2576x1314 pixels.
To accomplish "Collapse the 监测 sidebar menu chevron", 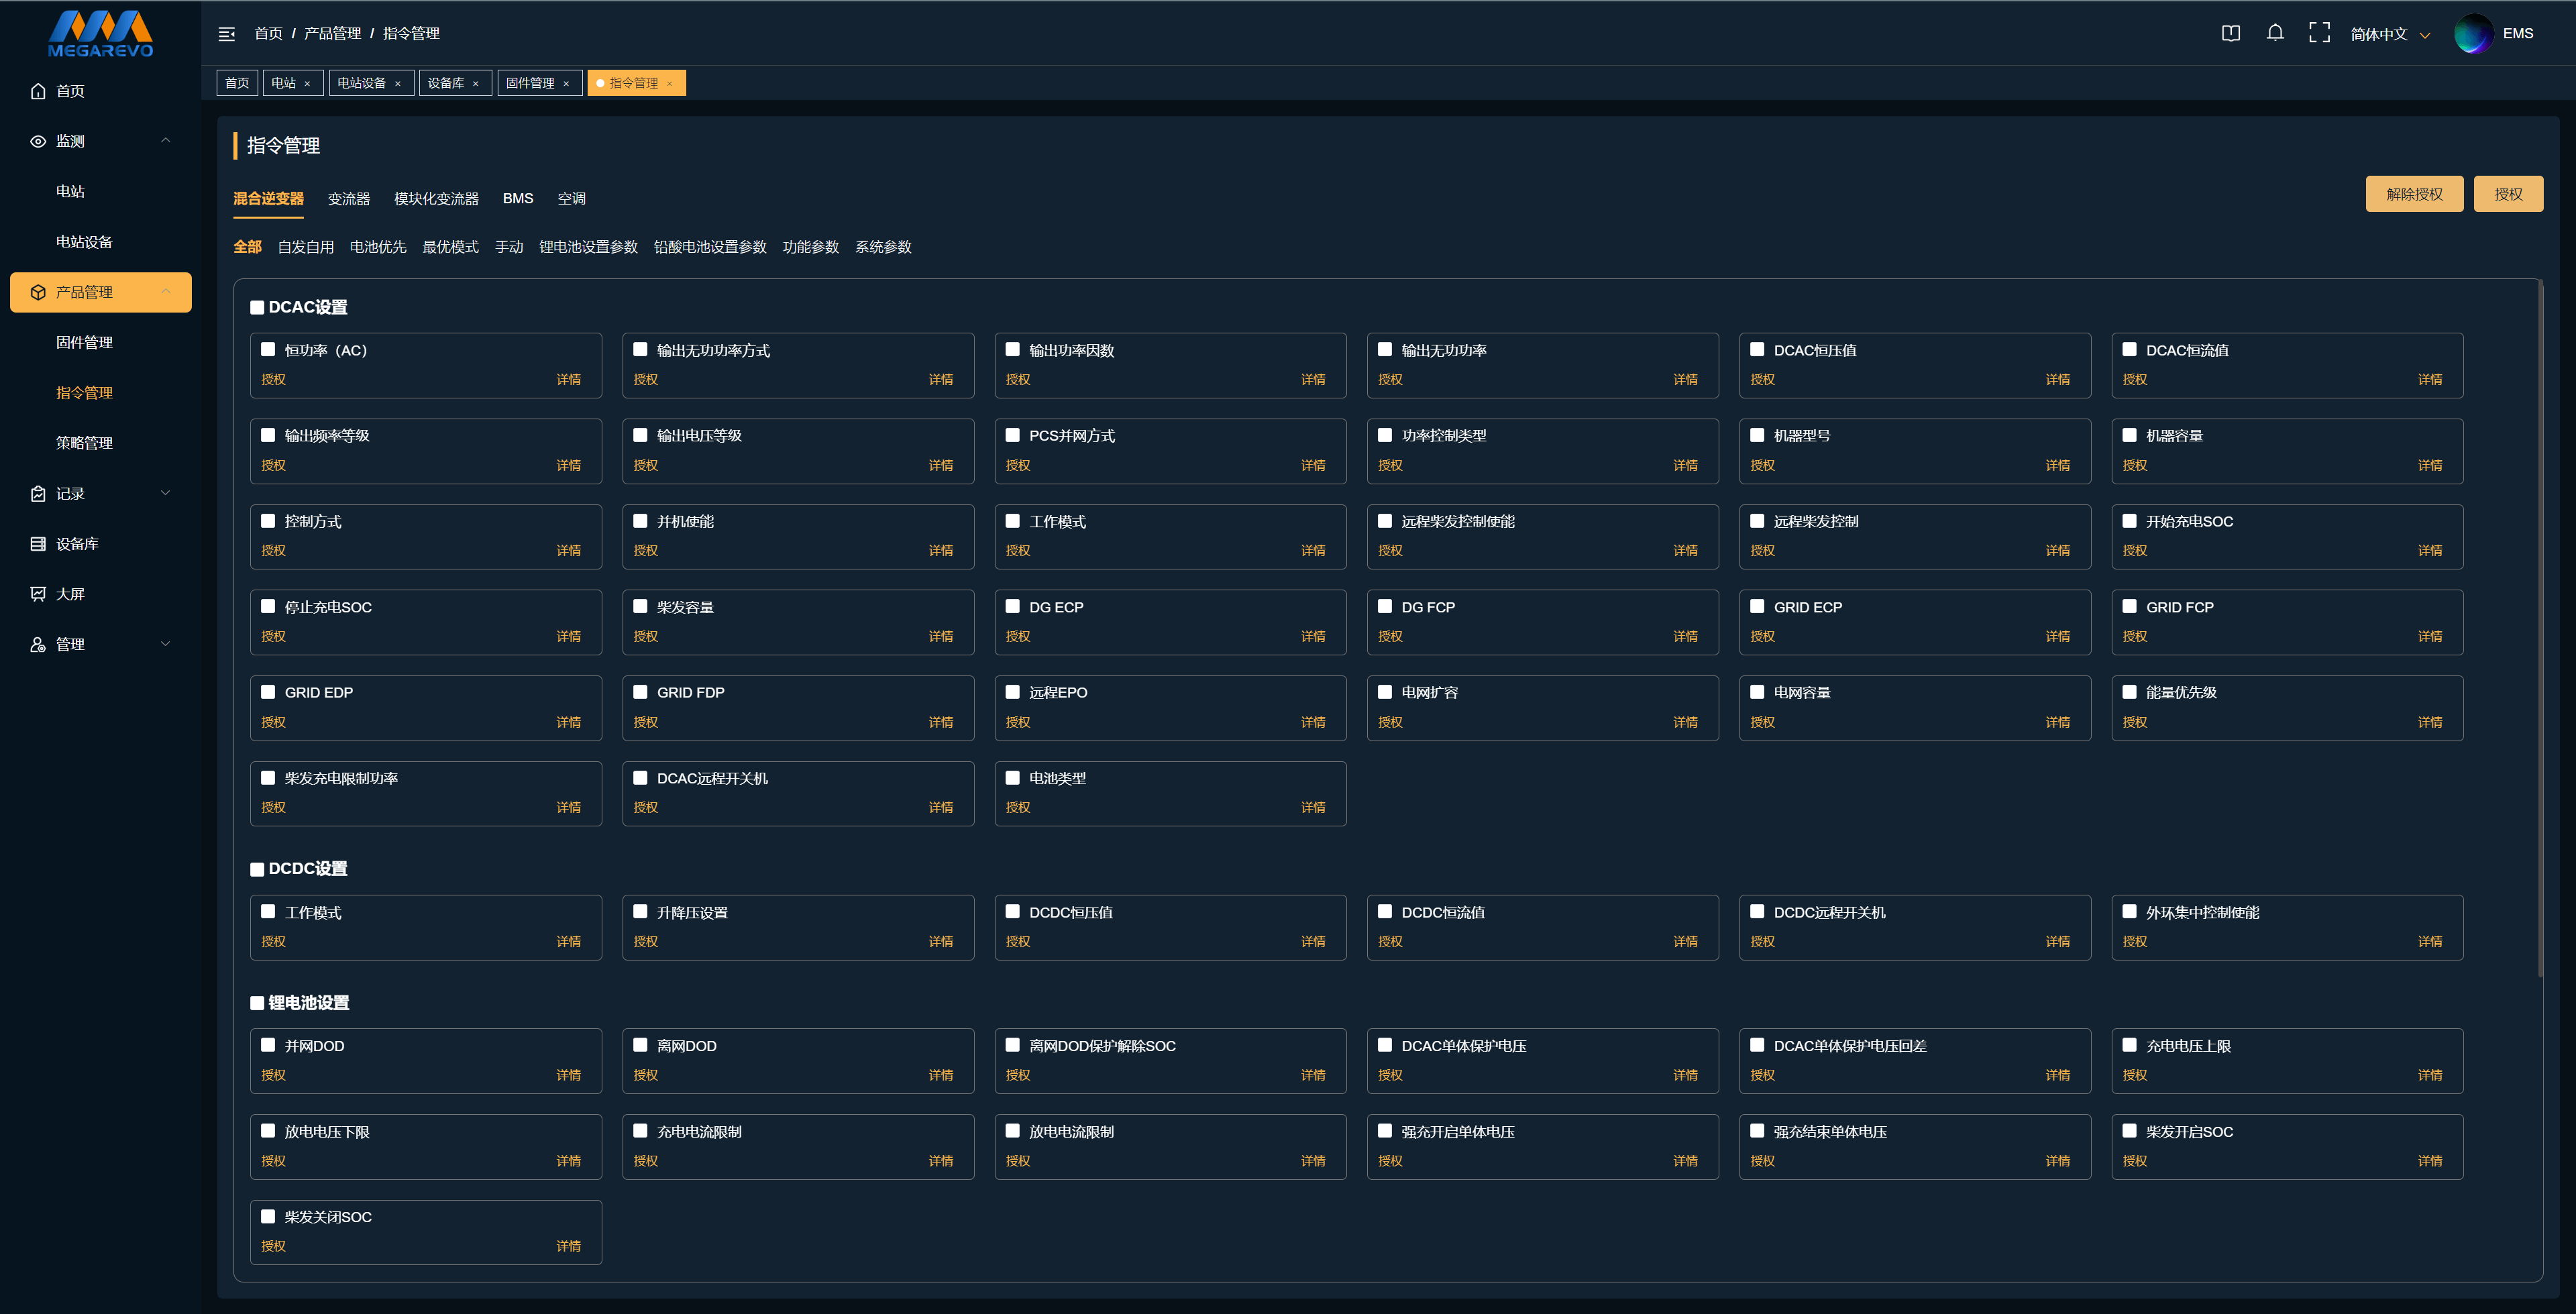I will tap(166, 141).
